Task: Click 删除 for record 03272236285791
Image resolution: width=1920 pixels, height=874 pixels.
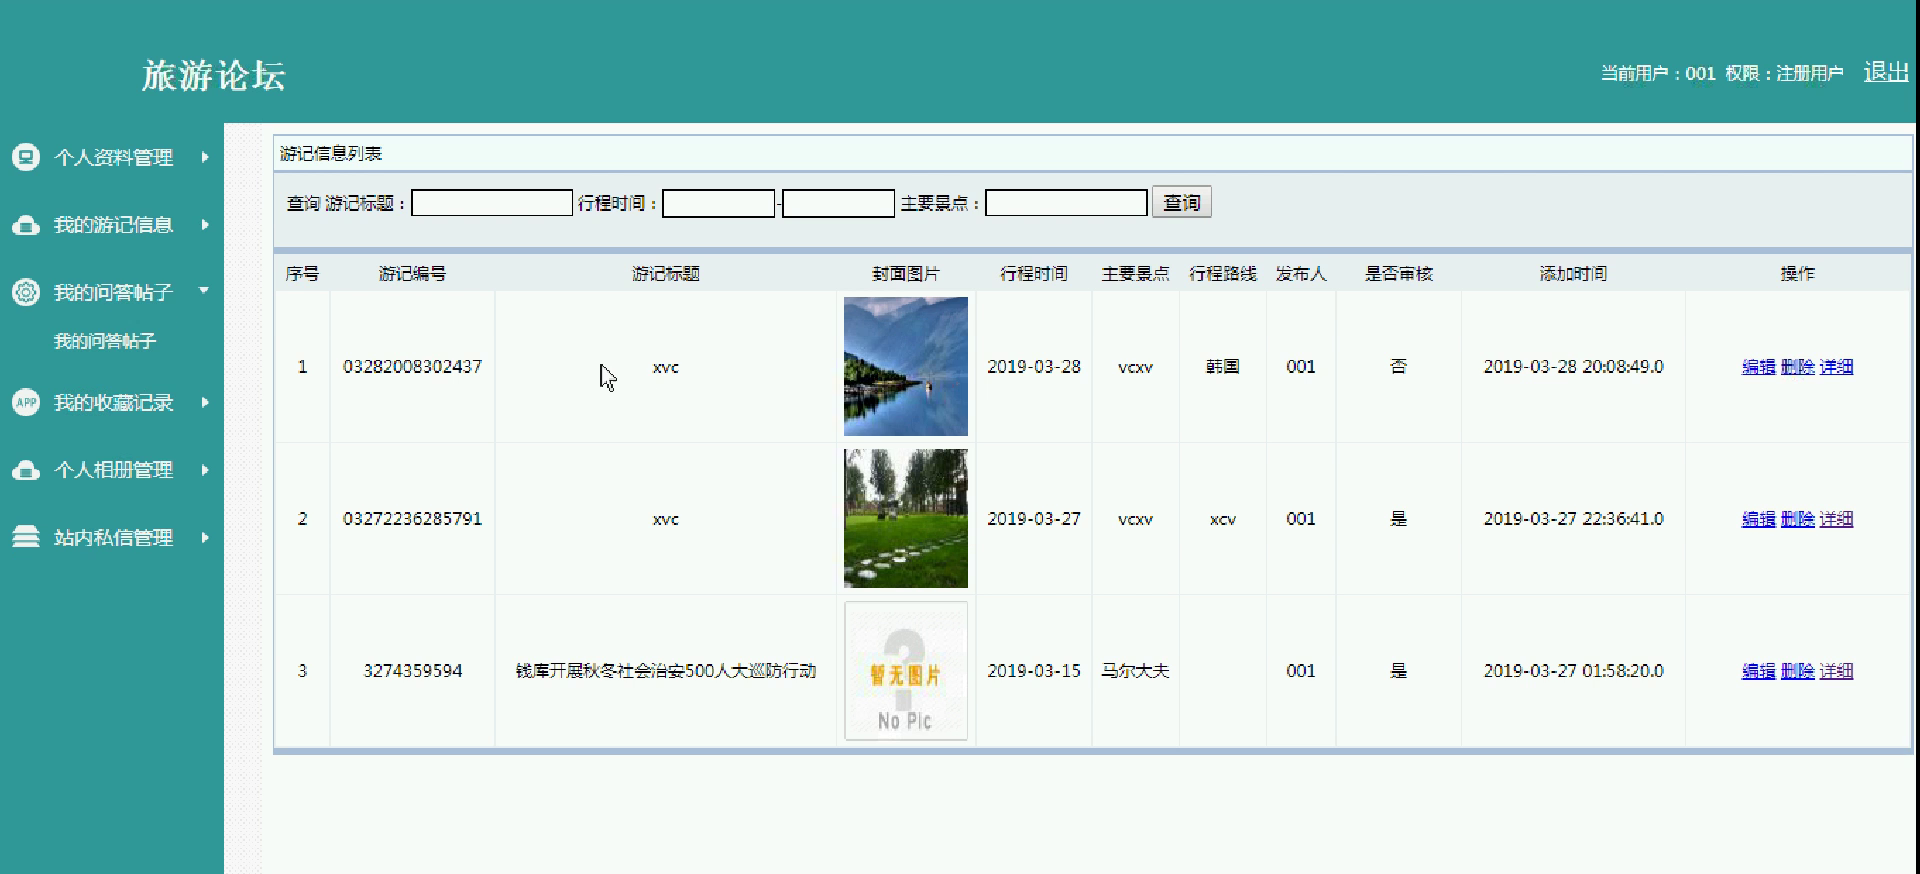Action: point(1797,519)
